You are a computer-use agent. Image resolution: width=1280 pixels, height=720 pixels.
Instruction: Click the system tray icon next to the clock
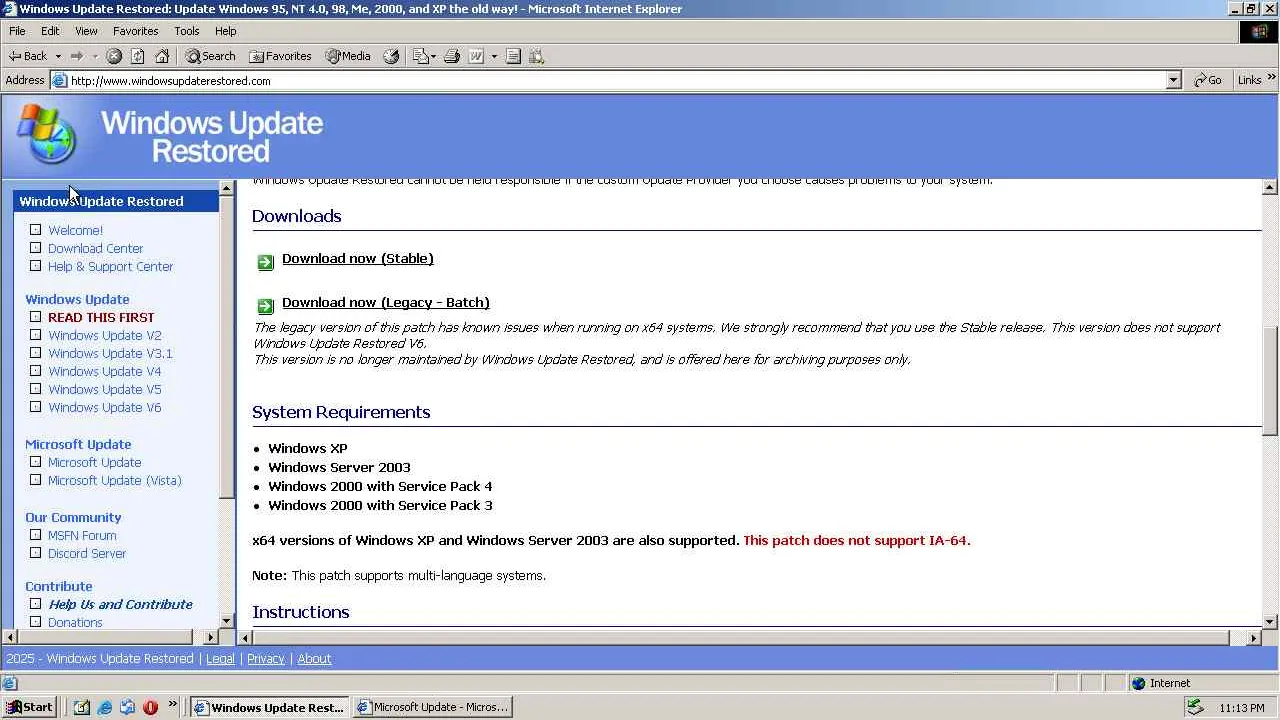tap(1194, 707)
